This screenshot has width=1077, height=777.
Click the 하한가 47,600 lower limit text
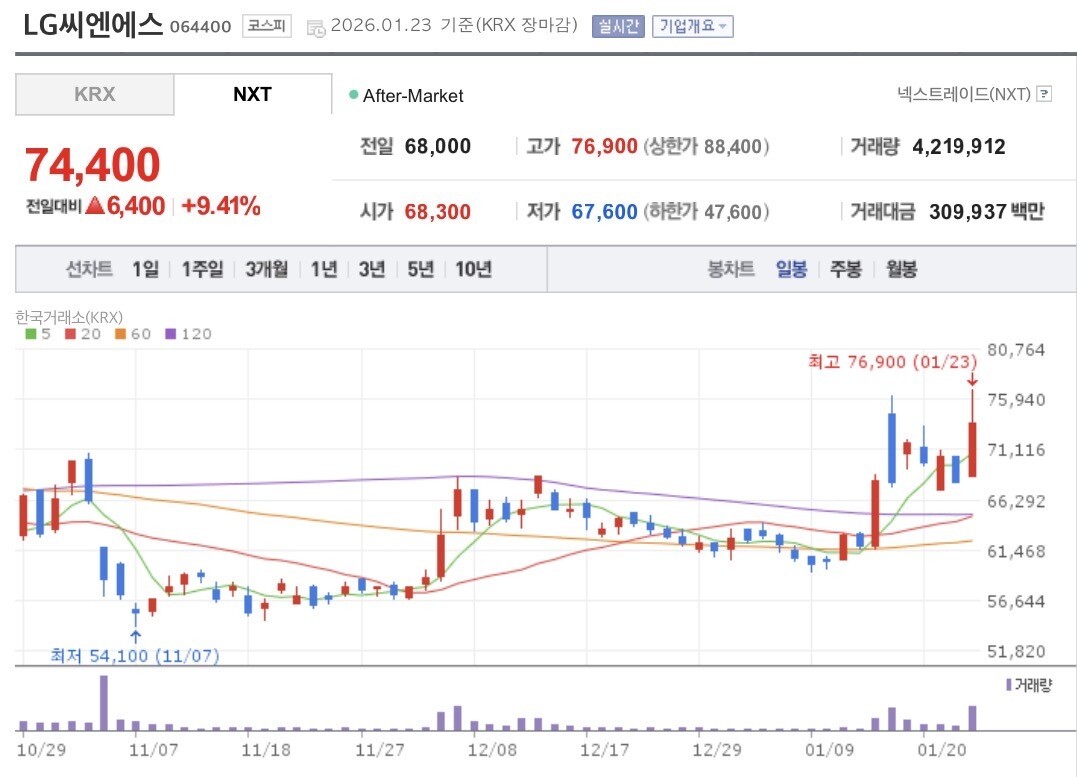(706, 212)
